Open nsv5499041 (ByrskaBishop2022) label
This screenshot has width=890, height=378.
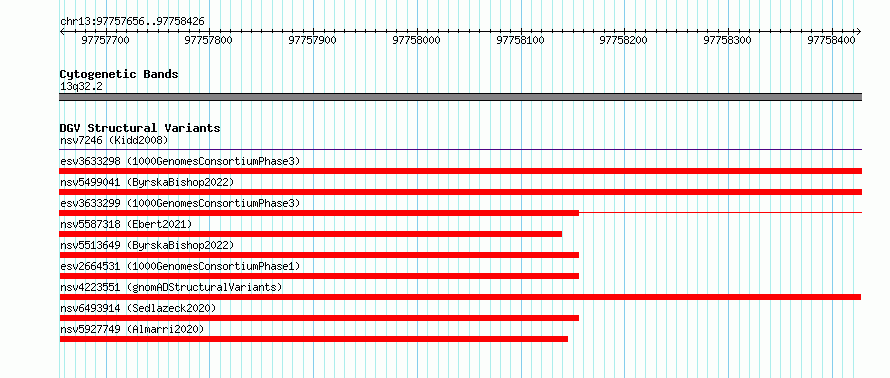coord(147,182)
